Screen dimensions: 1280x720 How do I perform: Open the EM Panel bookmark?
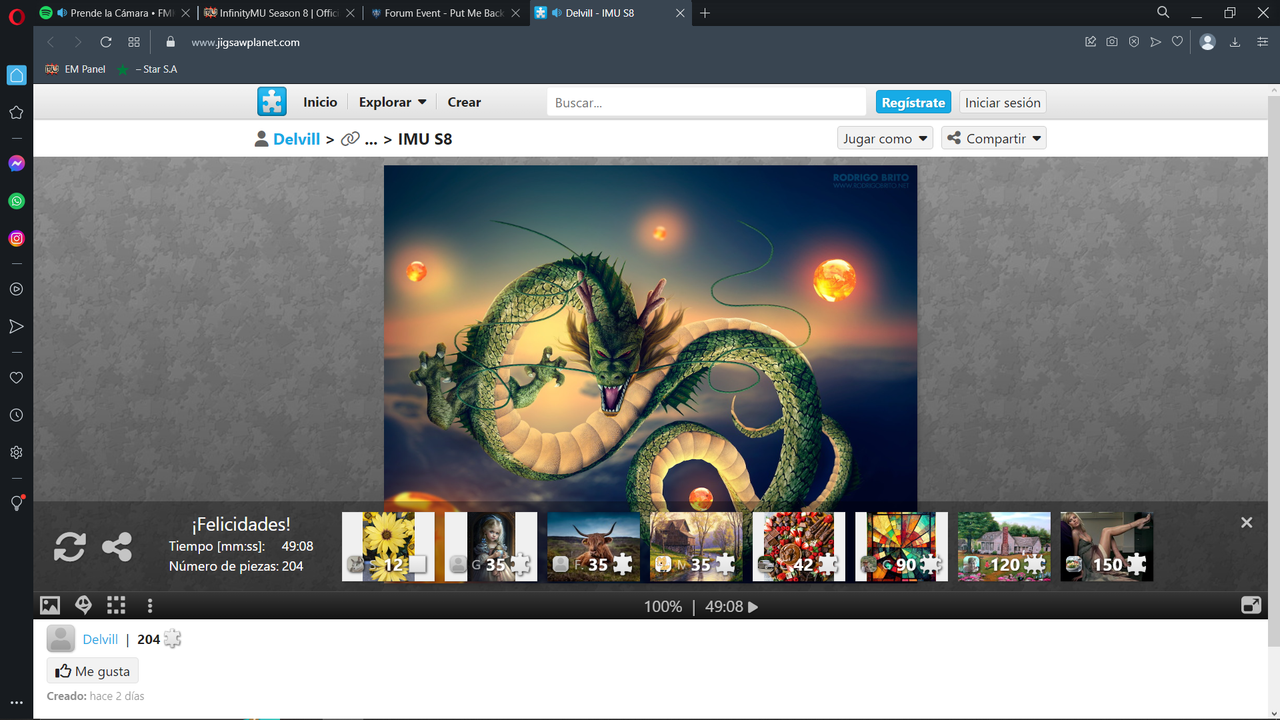coord(76,69)
